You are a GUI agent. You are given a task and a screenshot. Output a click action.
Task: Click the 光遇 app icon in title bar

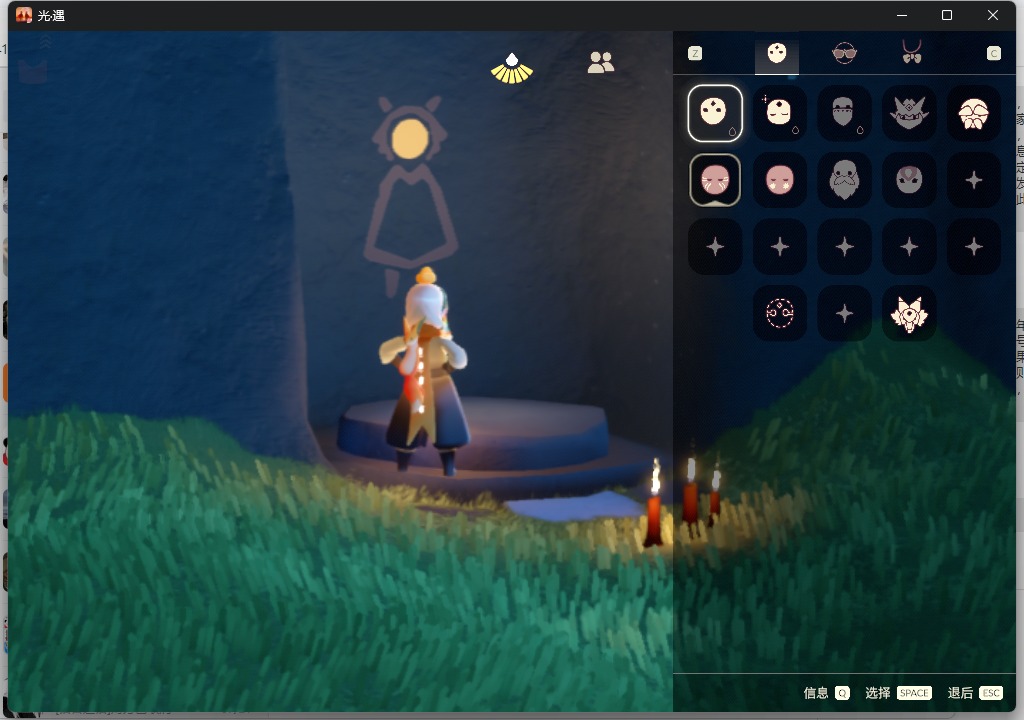[x=24, y=15]
